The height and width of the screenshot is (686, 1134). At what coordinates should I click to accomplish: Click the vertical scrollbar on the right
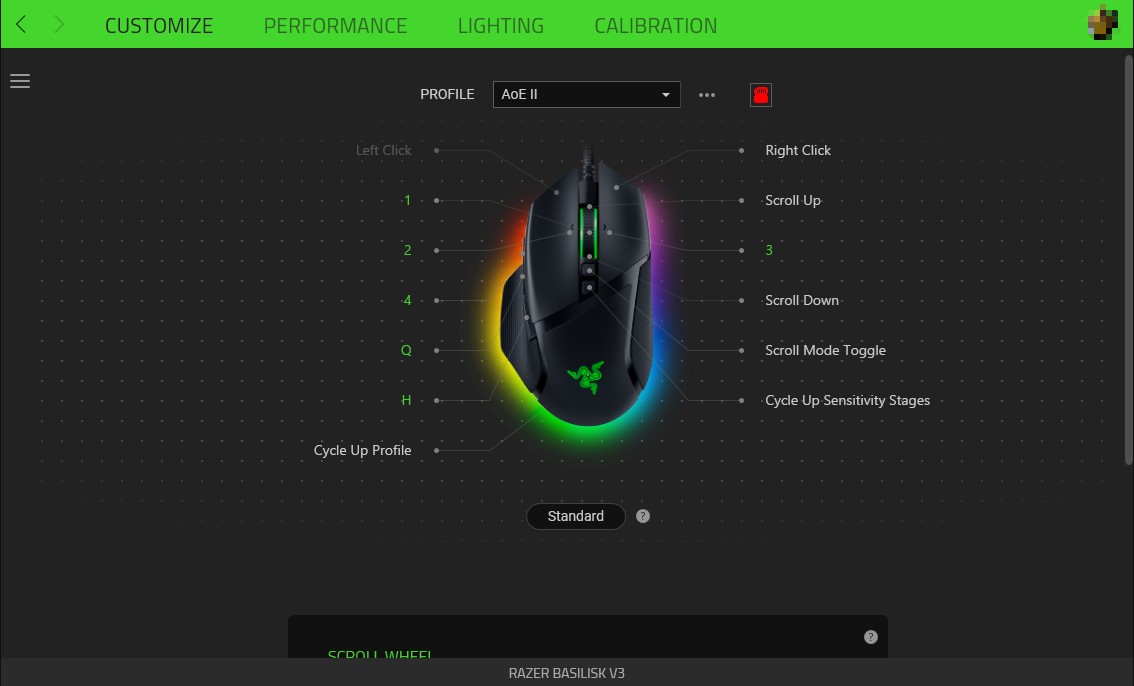[x=1128, y=260]
